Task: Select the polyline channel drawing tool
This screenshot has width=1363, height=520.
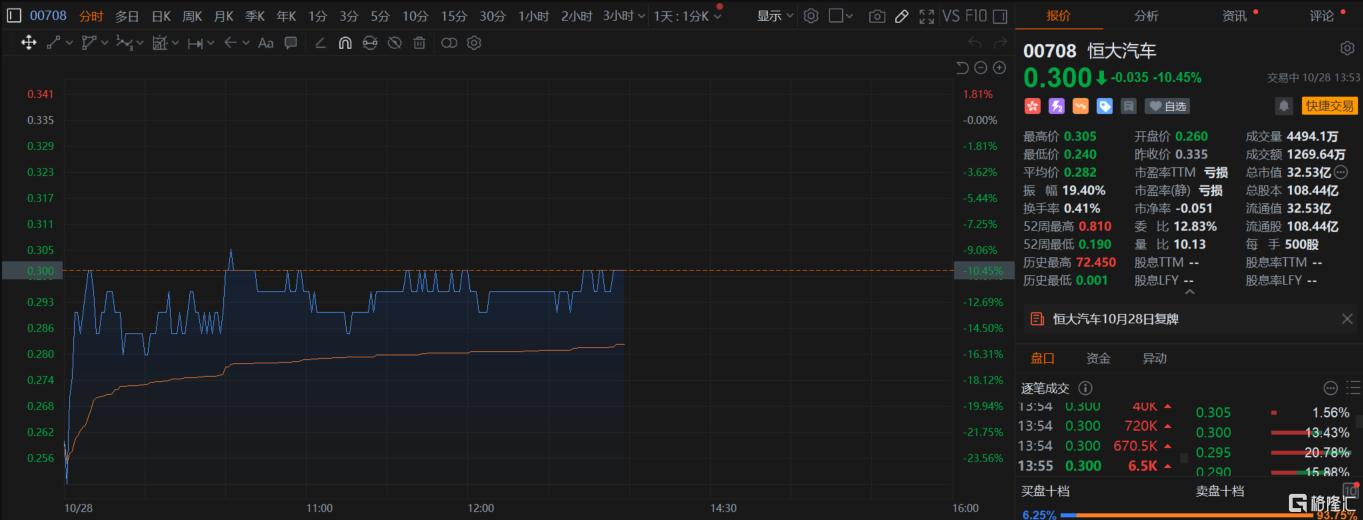Action: click(x=89, y=43)
